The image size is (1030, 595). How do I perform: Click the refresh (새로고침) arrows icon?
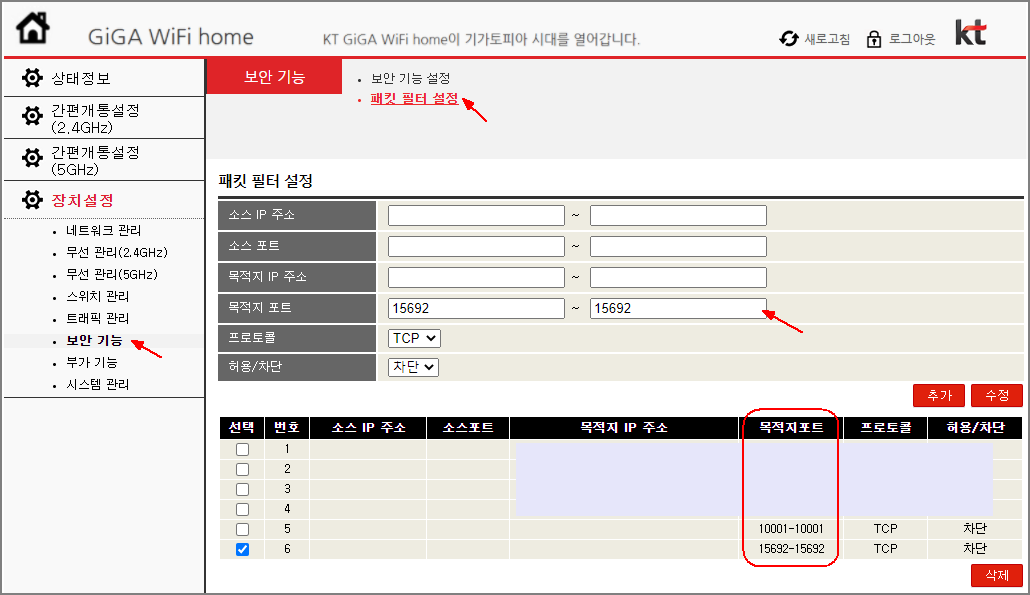click(x=788, y=39)
